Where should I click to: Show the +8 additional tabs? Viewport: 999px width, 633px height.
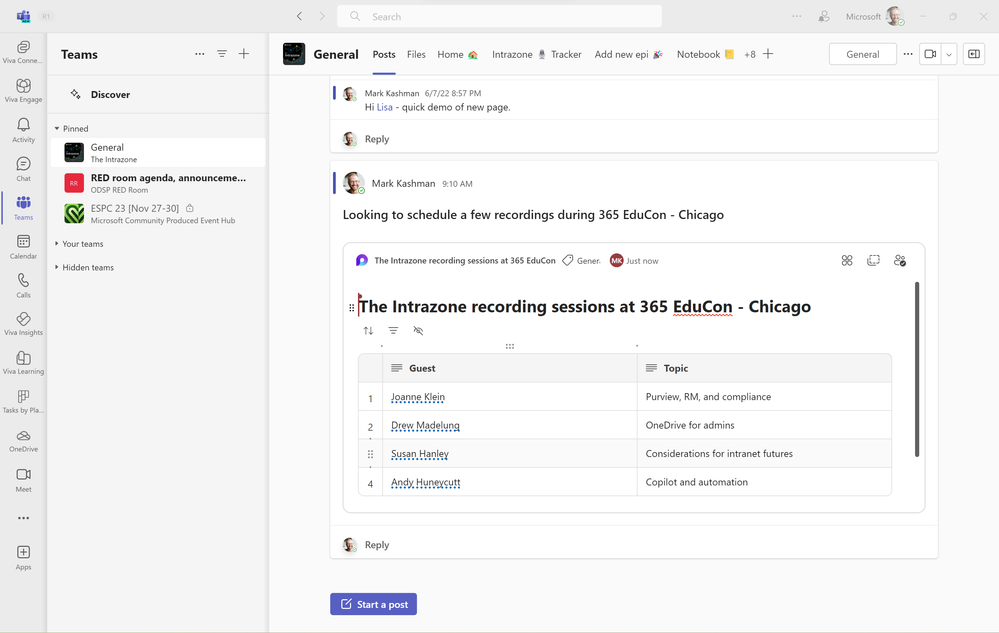click(x=750, y=55)
